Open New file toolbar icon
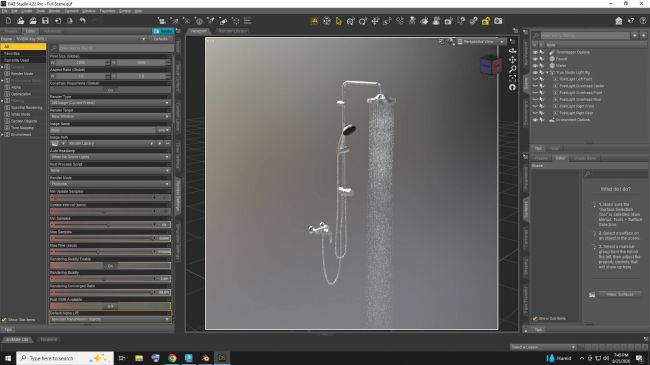Viewport: 650px width, 365px height. pos(8,21)
